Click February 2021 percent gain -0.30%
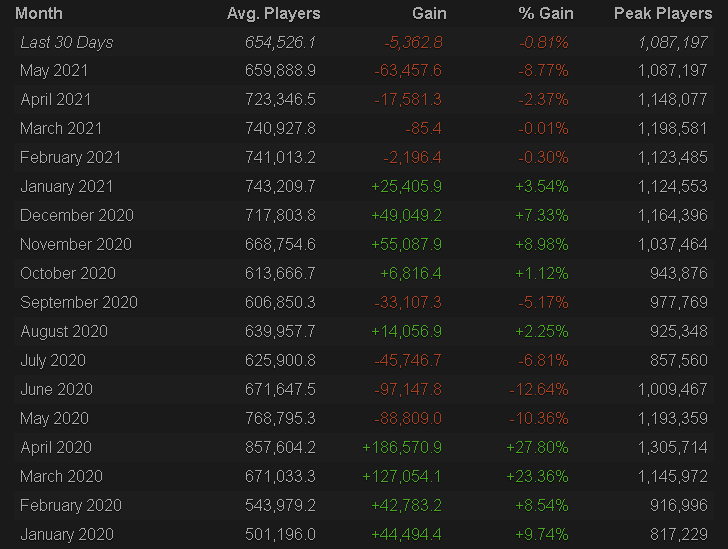Screen dimensions: 728x549 pos(543,157)
